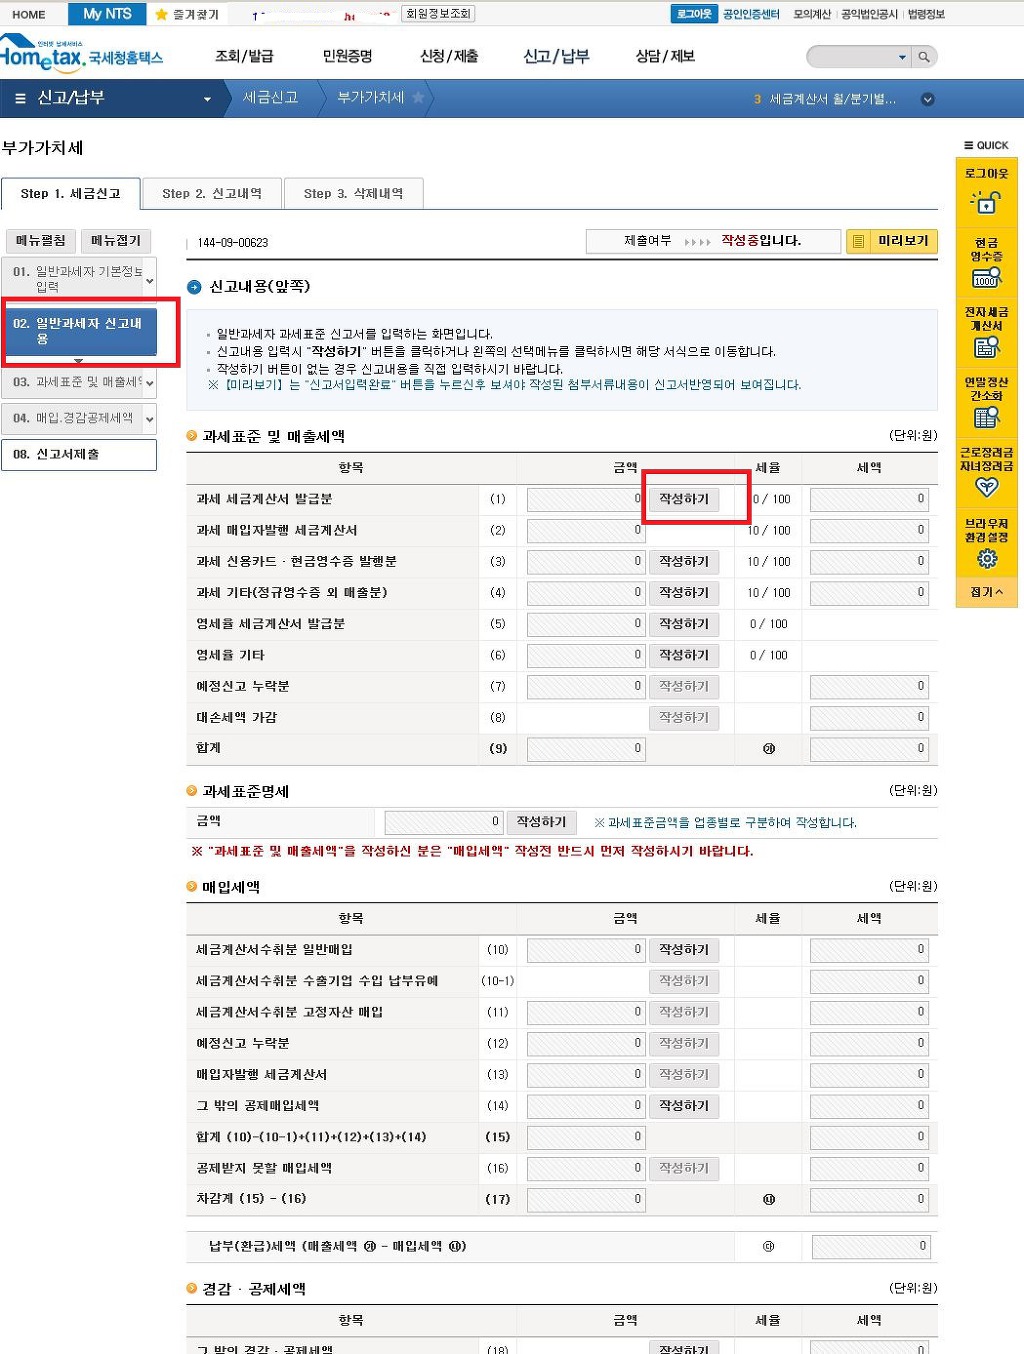Click the 메뉴접기 button
The image size is (1024, 1354).
(116, 241)
